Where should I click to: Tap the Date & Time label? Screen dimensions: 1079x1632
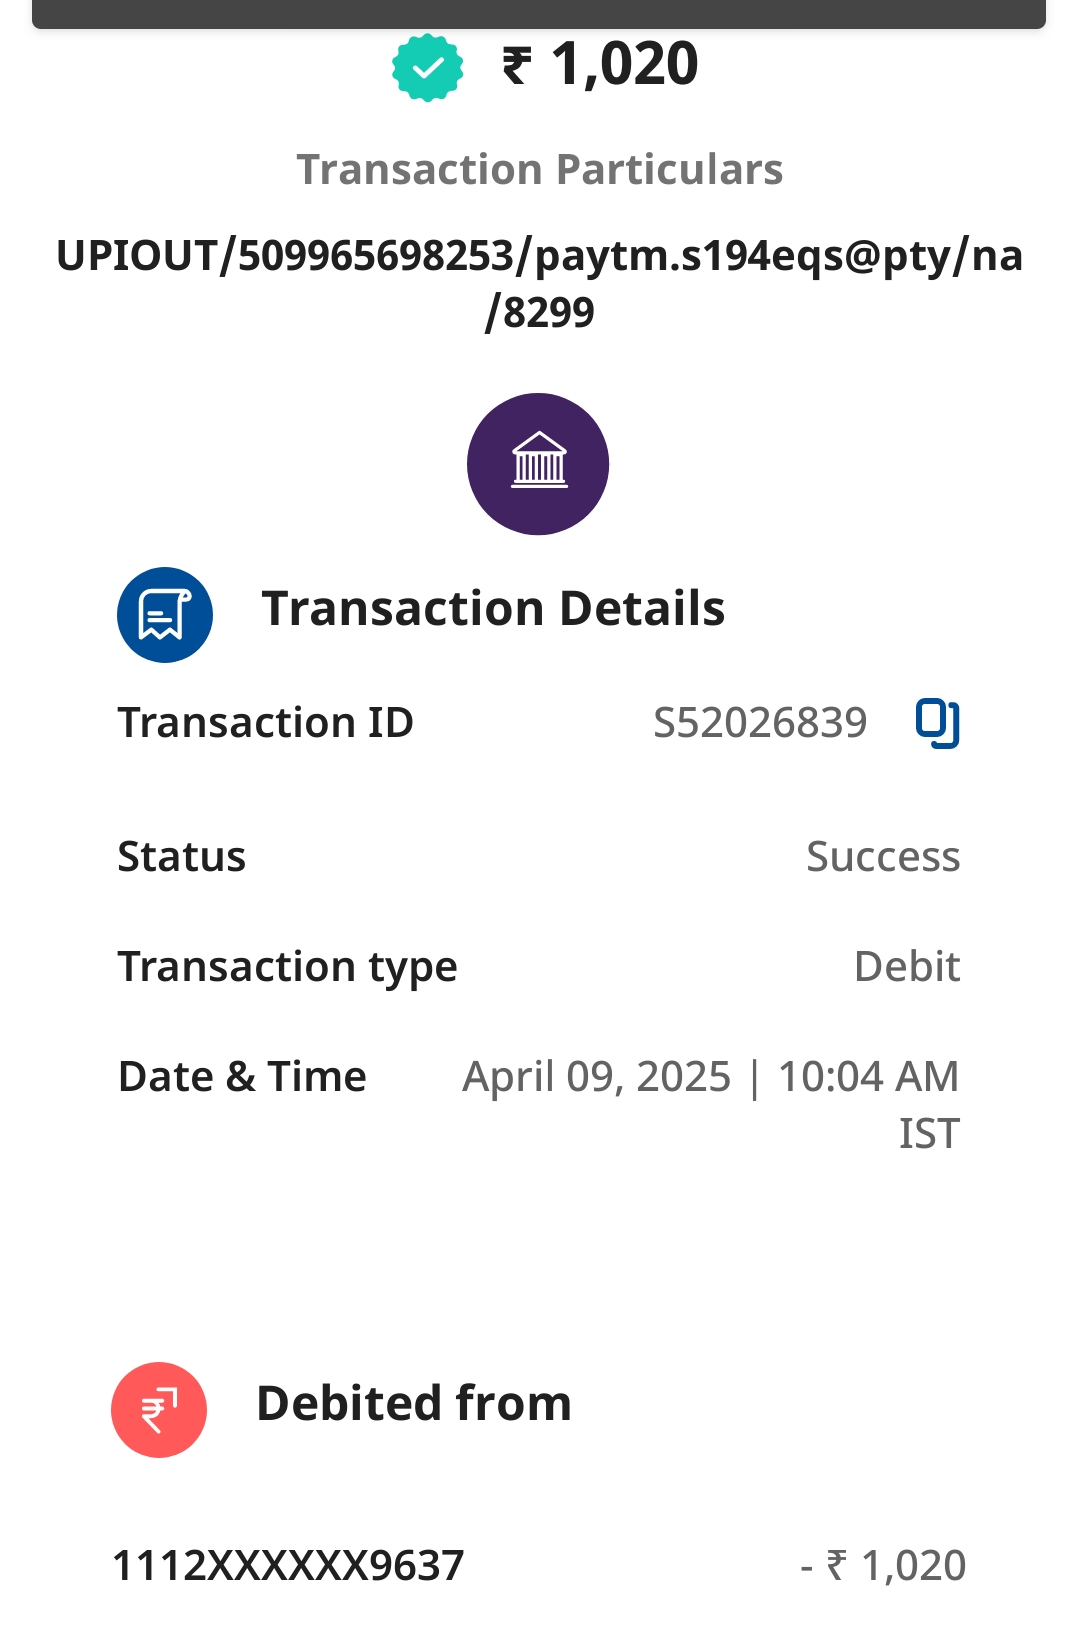click(x=242, y=1077)
